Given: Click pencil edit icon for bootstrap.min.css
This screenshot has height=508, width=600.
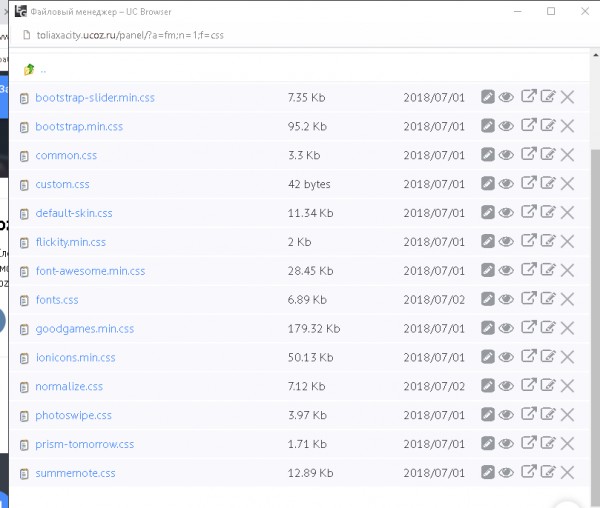Looking at the screenshot, I should pos(488,125).
